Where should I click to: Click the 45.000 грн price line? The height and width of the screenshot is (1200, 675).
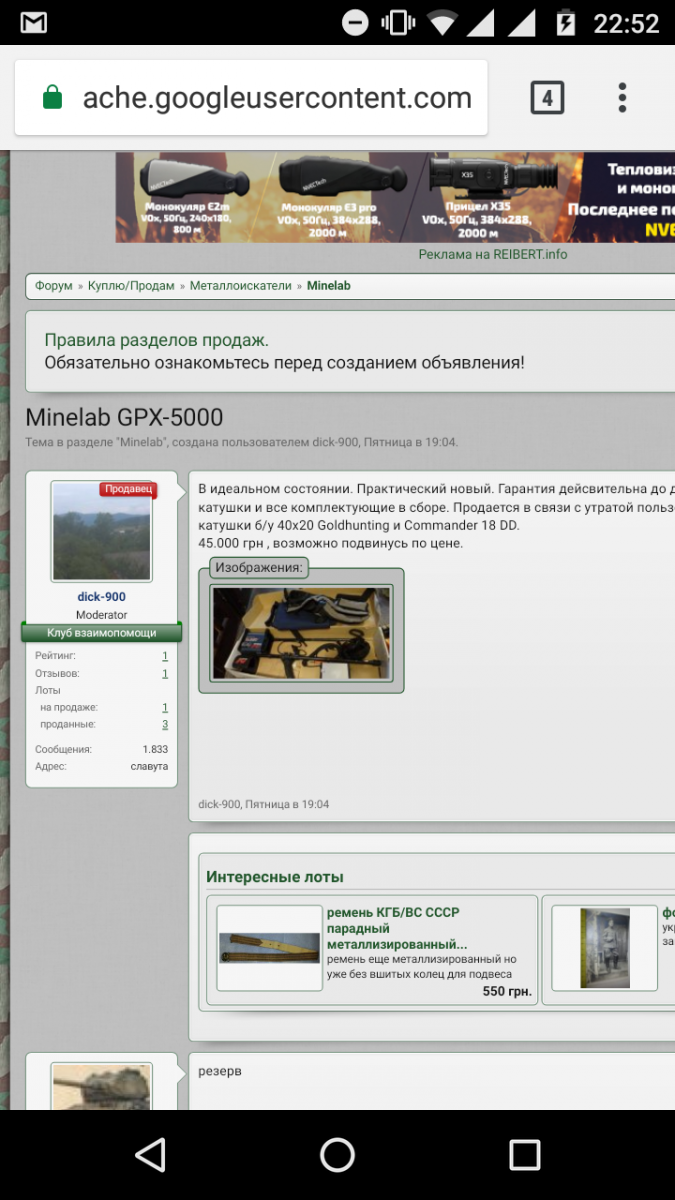pos(331,543)
